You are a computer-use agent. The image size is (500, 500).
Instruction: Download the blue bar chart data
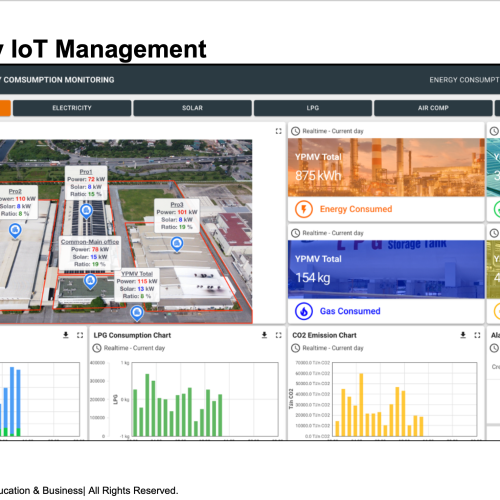click(66, 335)
